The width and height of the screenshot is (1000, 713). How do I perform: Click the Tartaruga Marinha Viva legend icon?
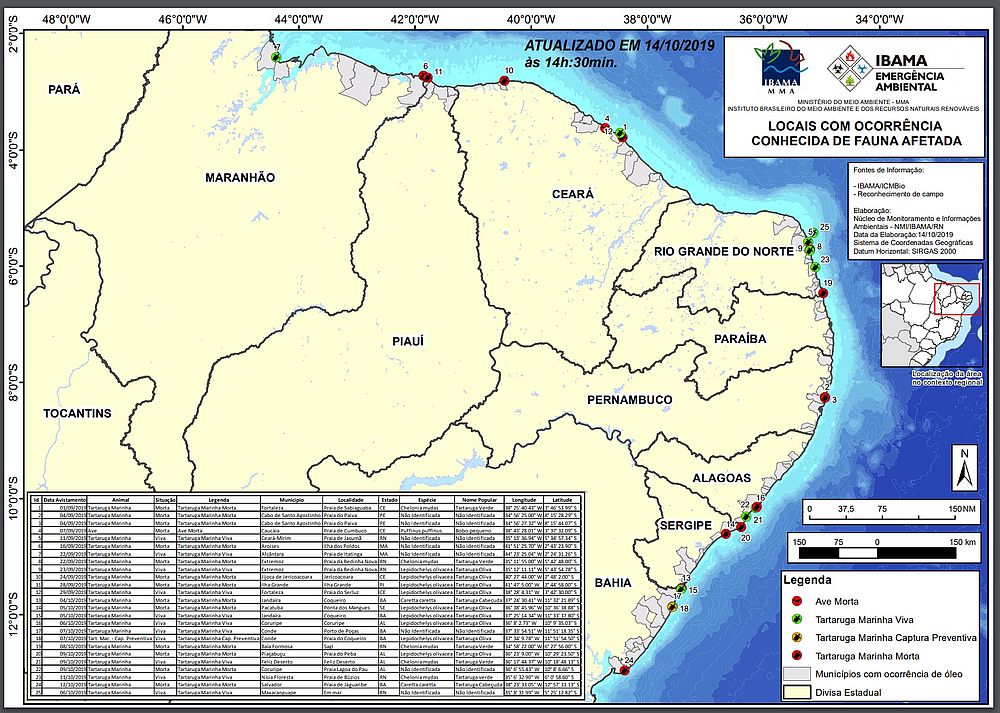(798, 618)
